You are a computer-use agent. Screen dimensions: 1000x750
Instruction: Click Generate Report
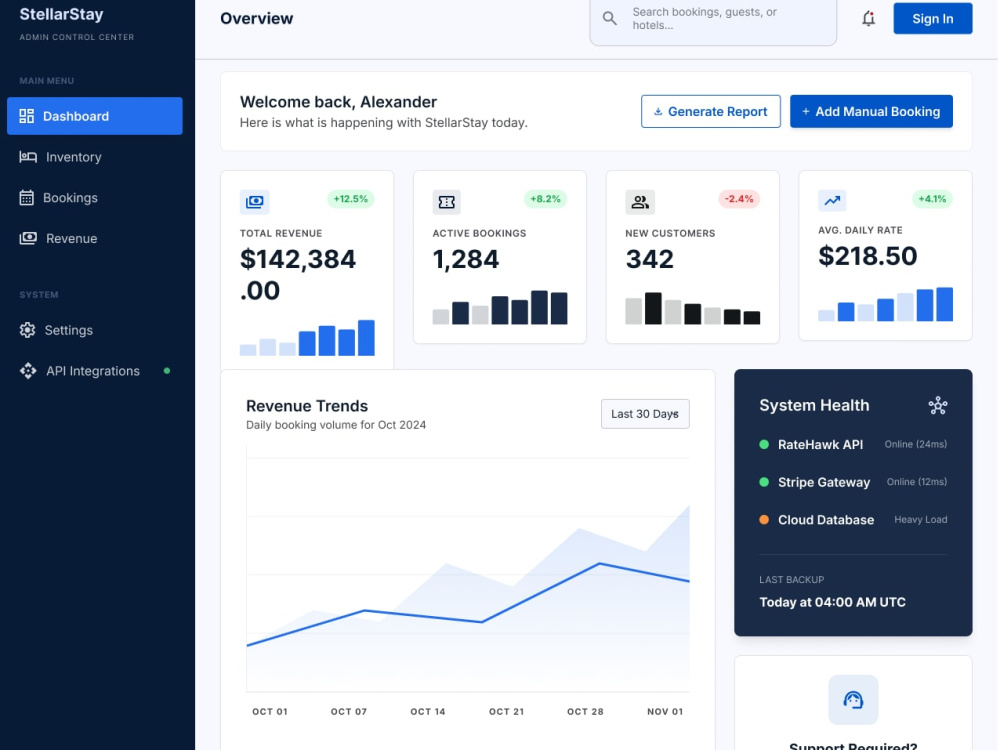[x=710, y=112]
